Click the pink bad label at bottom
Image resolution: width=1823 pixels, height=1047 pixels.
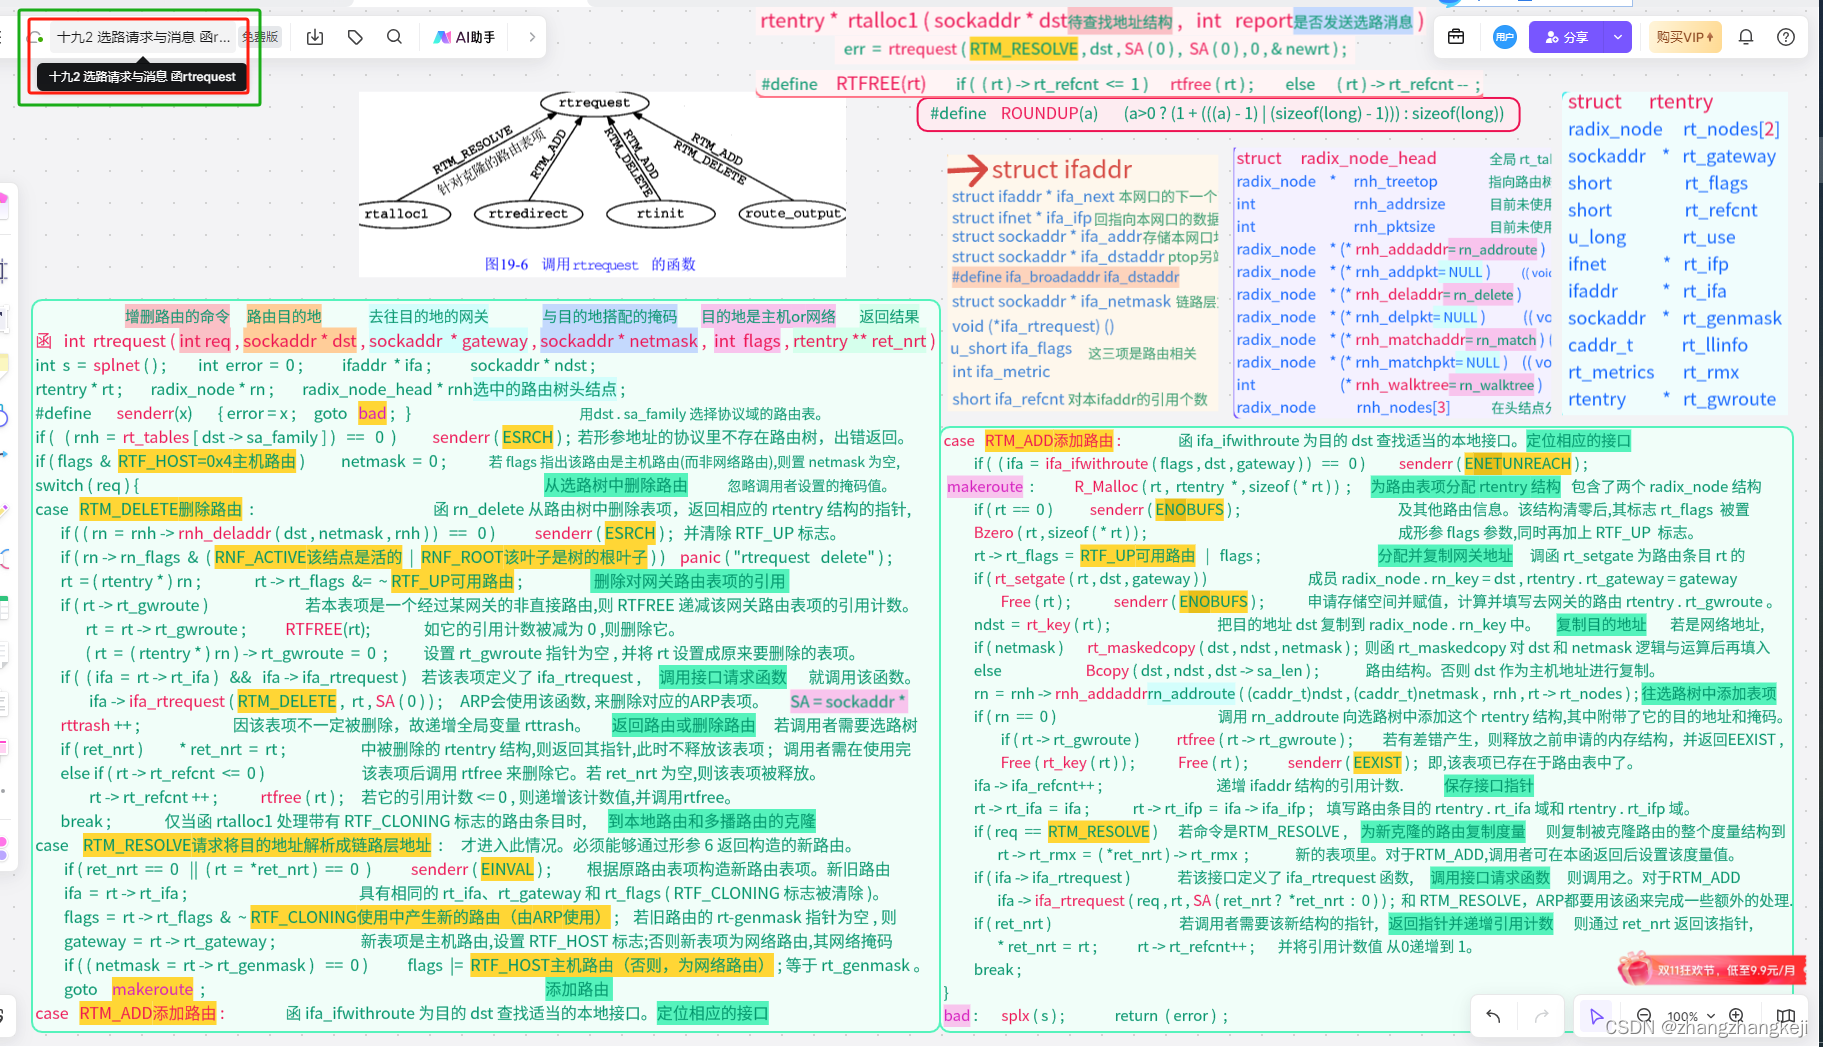[x=957, y=1015]
